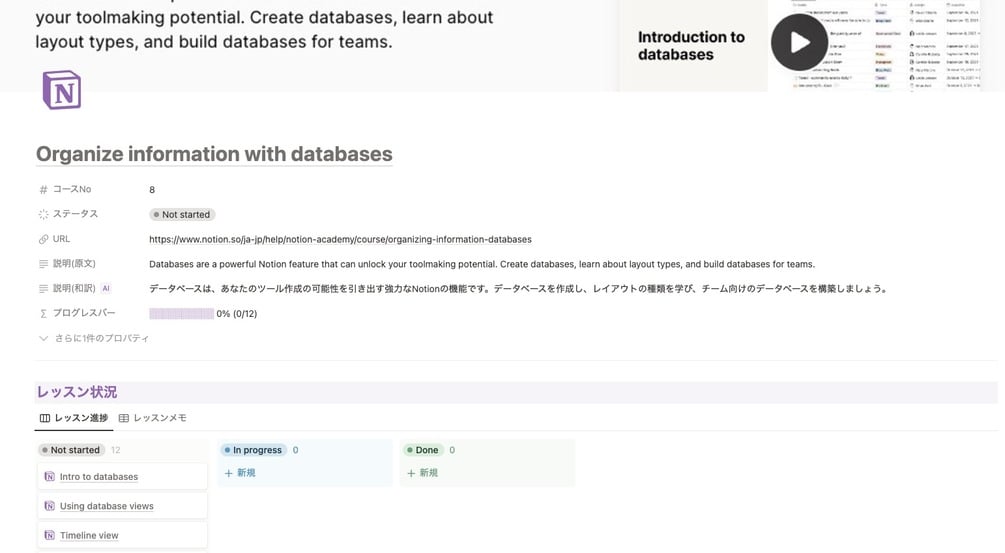
Task: Click the AI badge next to 説明(和訳)
Action: tap(106, 289)
